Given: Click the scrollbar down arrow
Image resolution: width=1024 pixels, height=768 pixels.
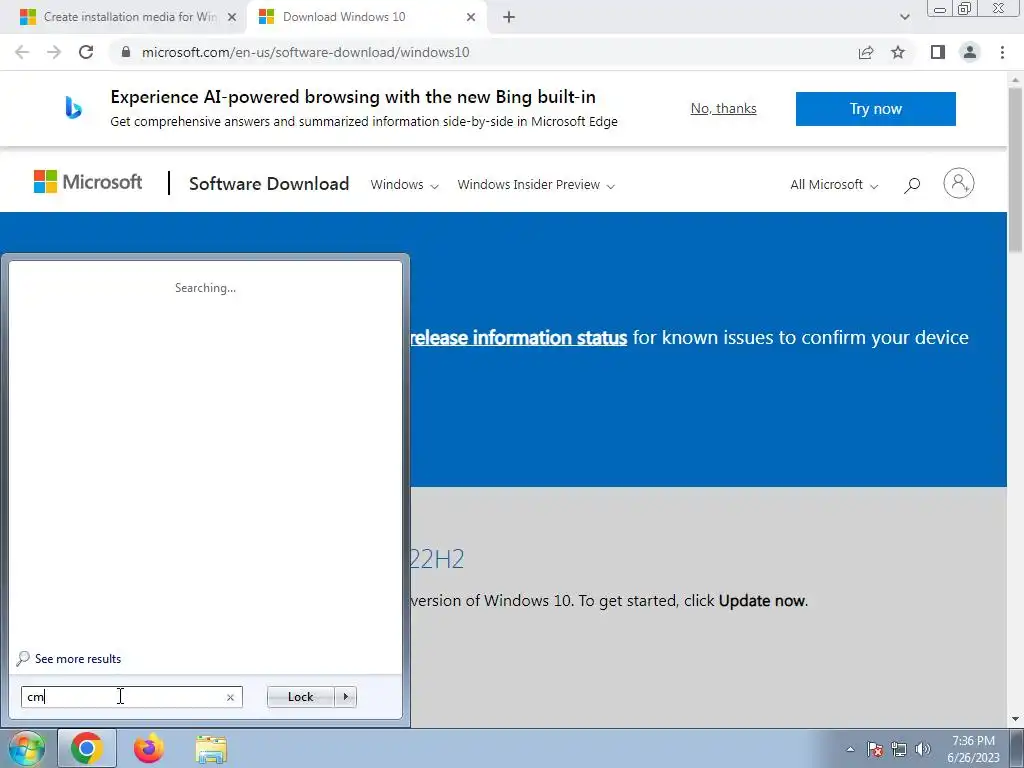Looking at the screenshot, I should [x=1015, y=720].
